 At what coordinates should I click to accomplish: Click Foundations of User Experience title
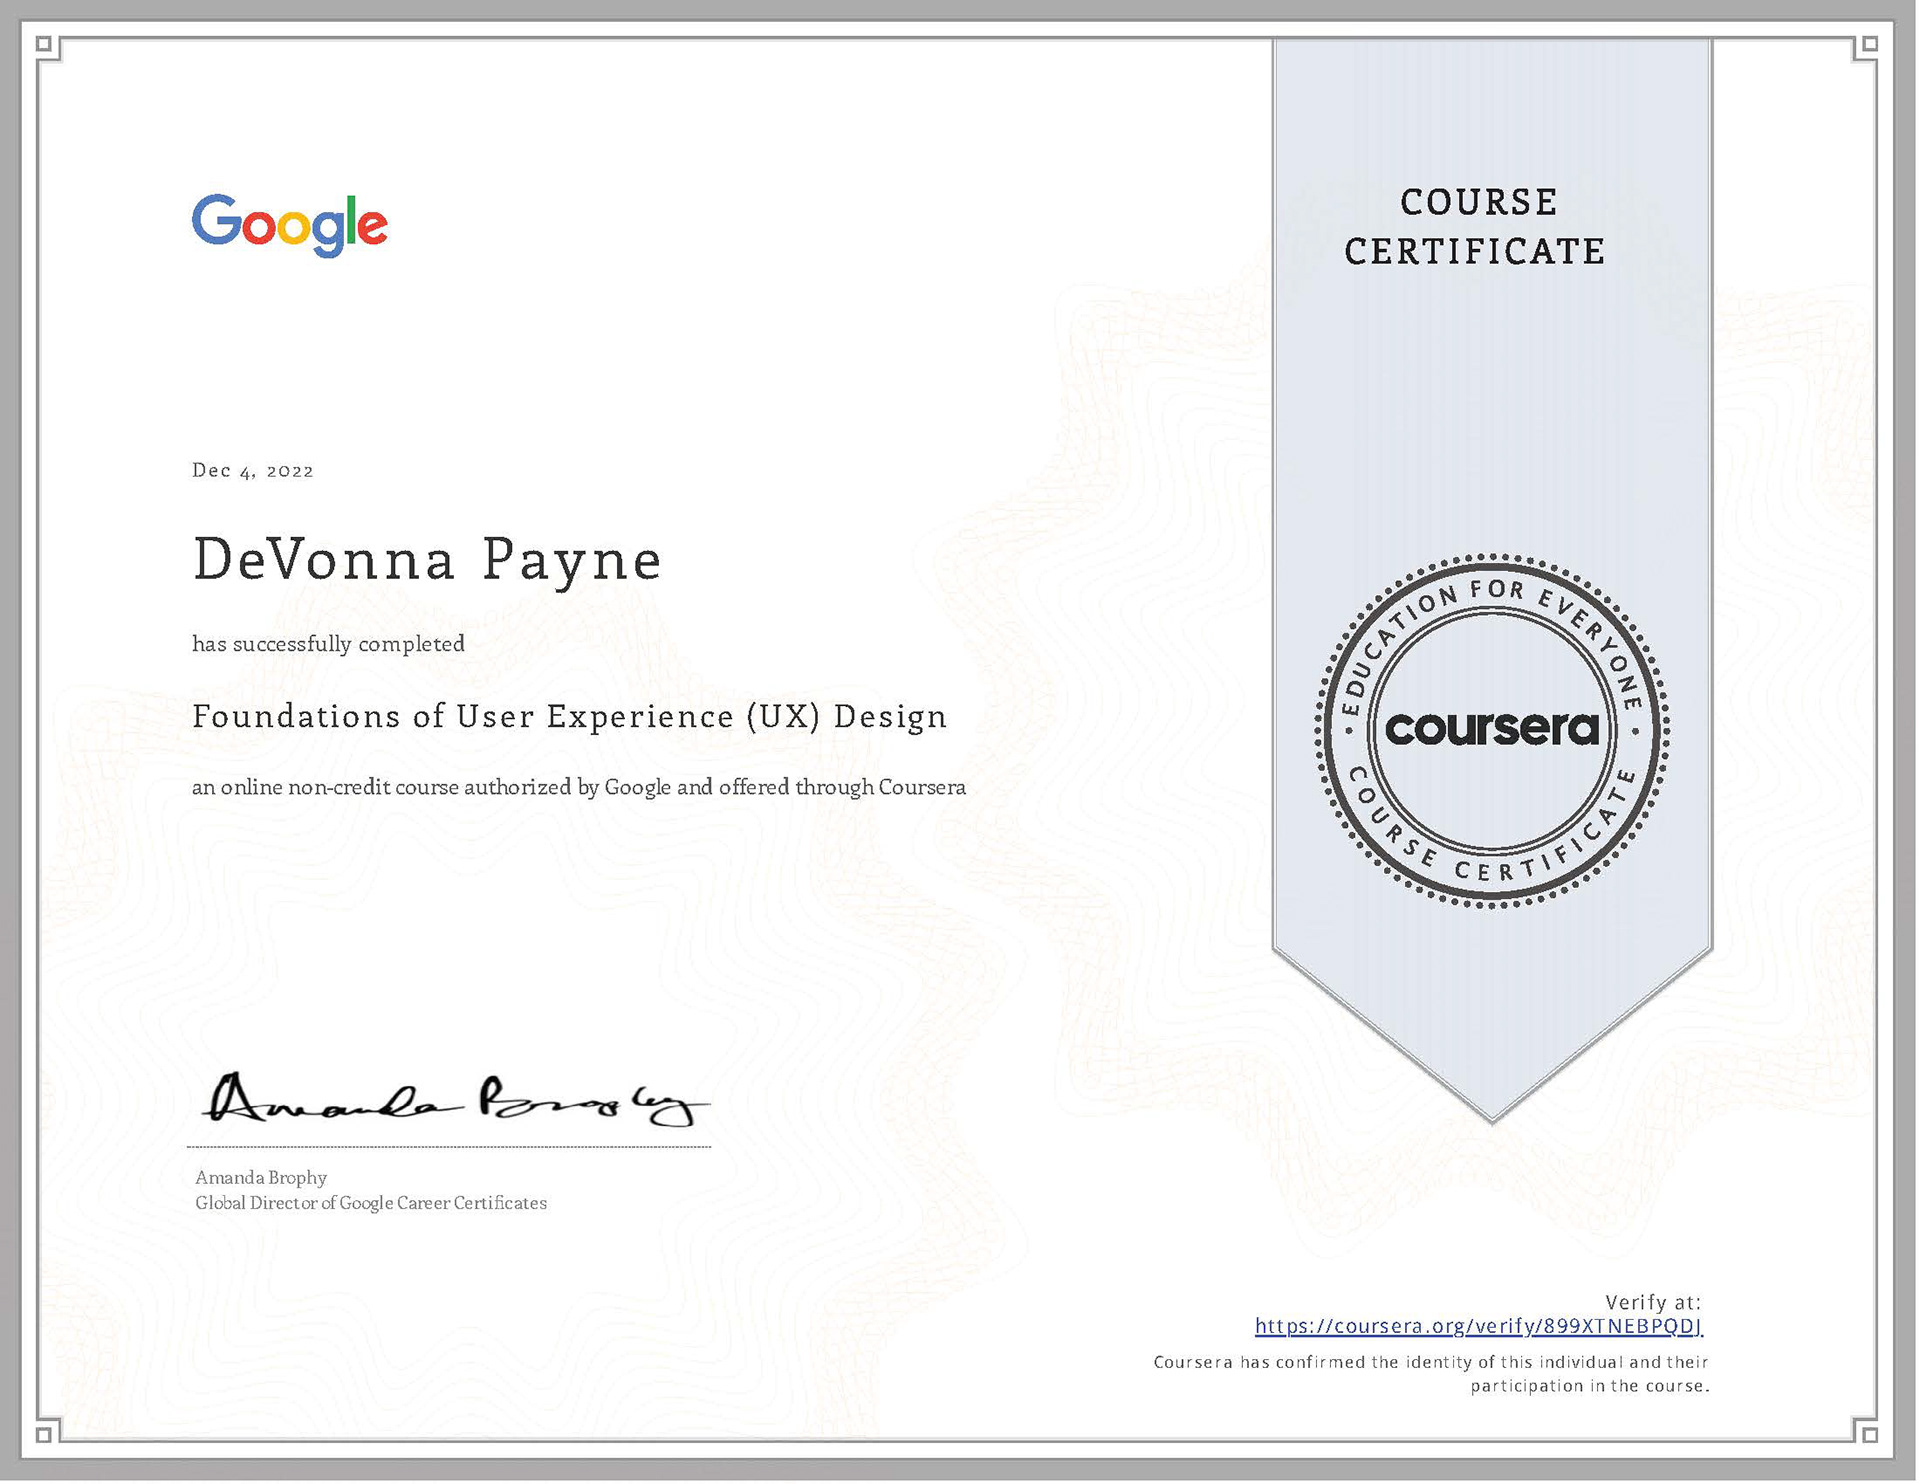[569, 717]
